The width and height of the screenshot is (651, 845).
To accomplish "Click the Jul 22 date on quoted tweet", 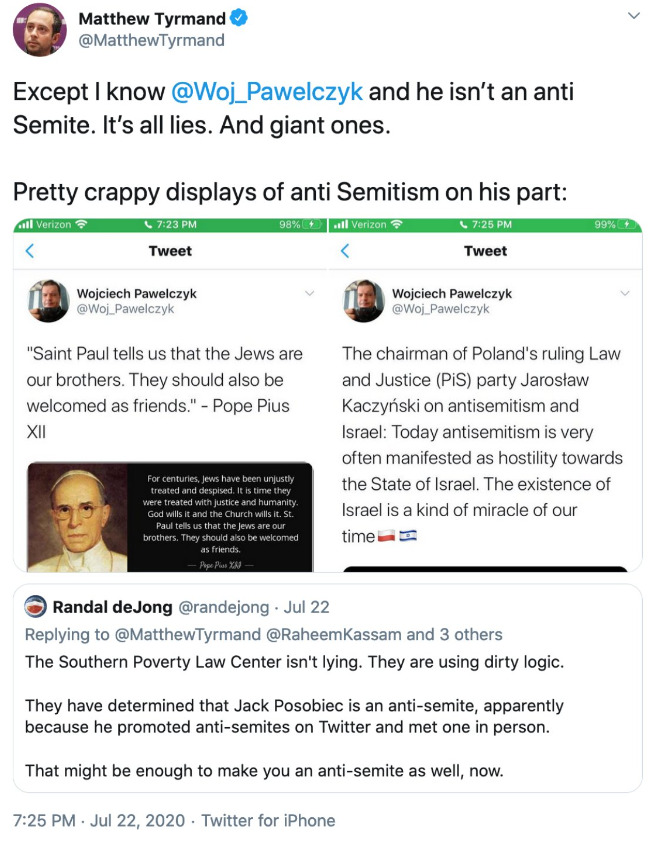I will (x=307, y=607).
